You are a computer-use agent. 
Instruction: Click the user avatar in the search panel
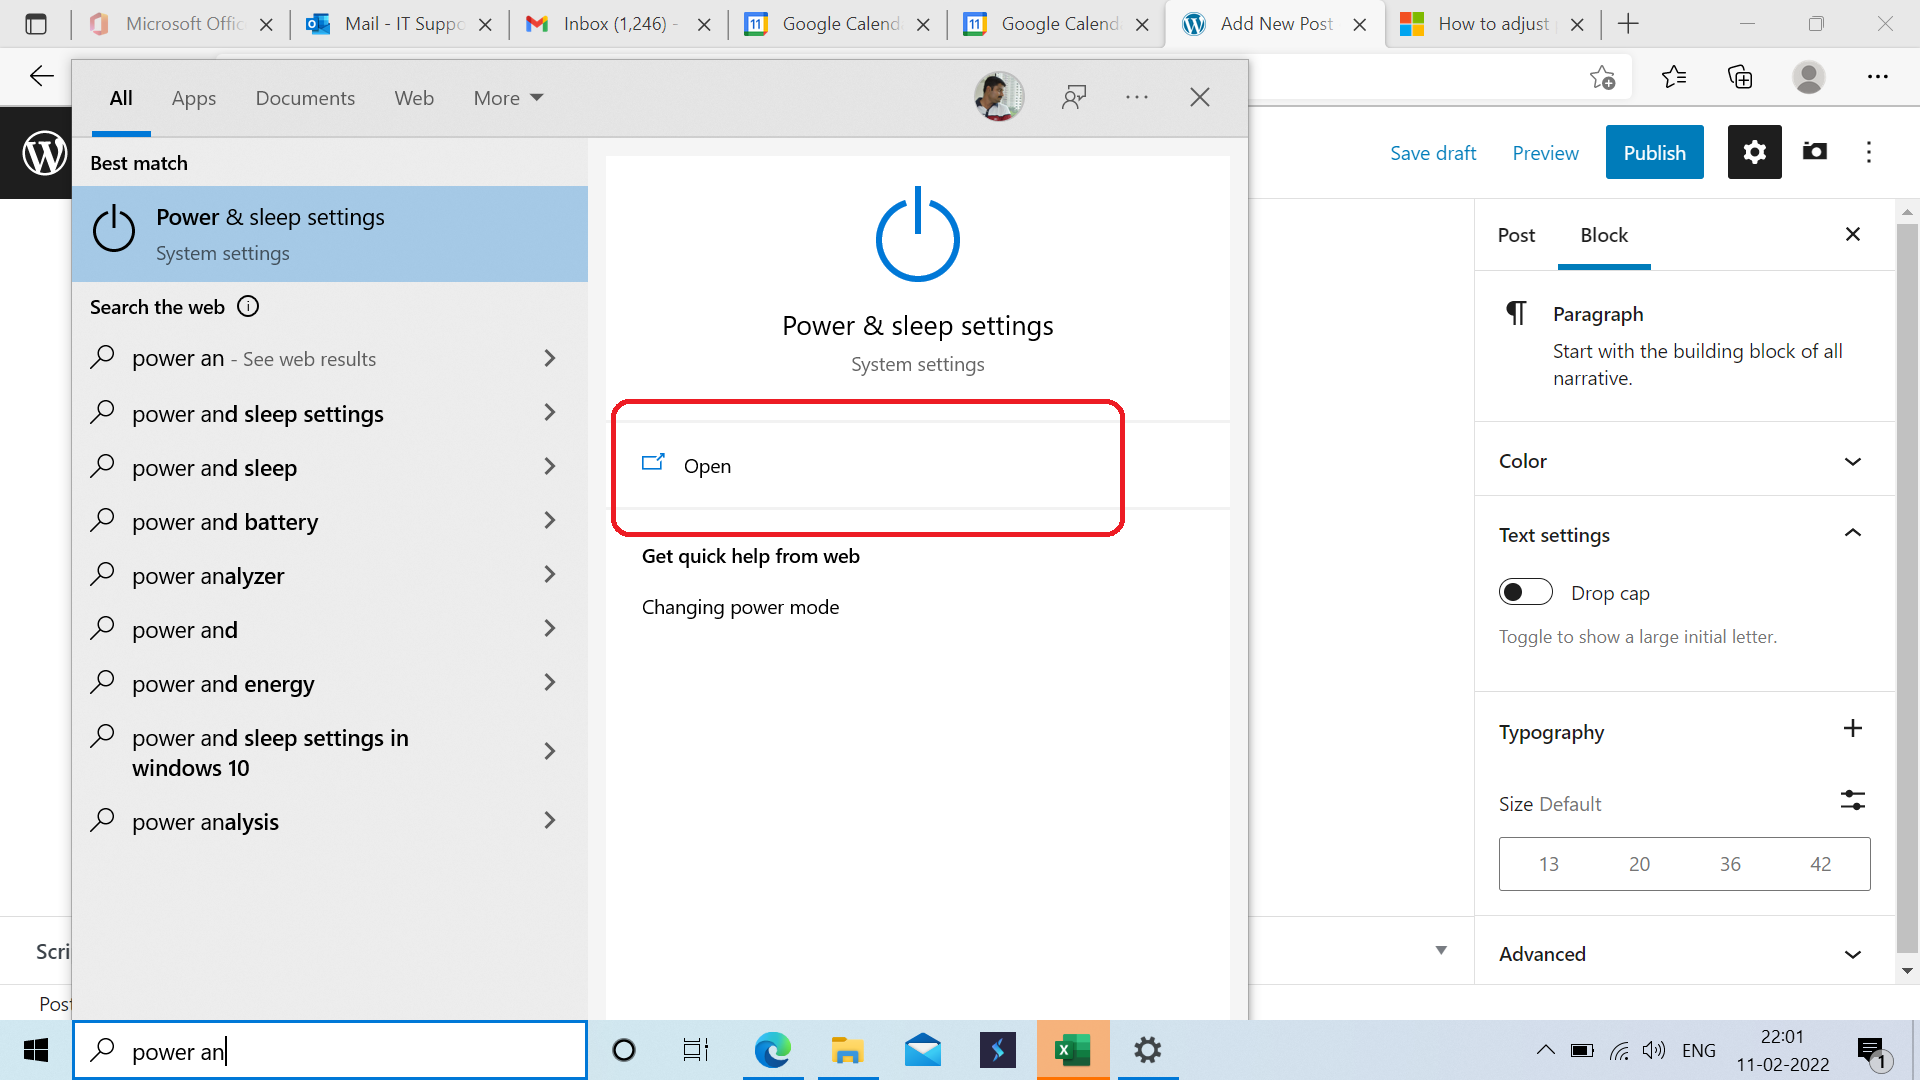point(998,96)
